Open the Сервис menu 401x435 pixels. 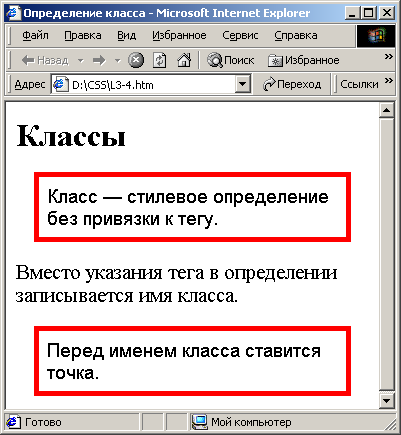tap(240, 35)
